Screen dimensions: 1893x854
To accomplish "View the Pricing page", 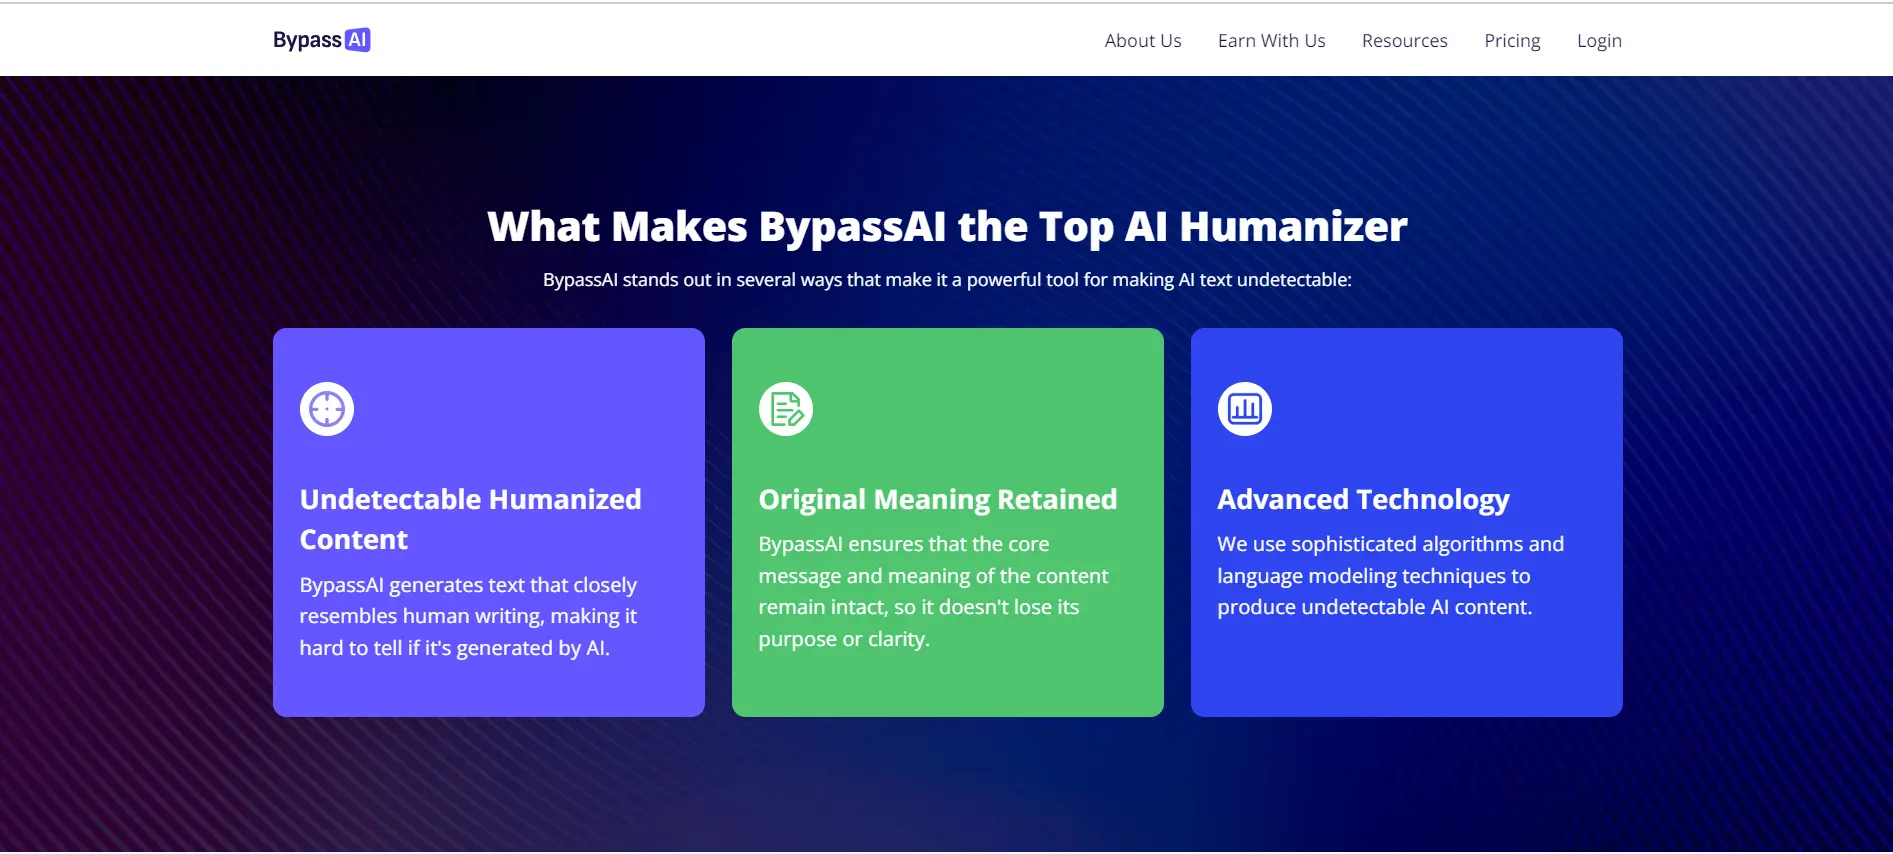I will (1512, 41).
